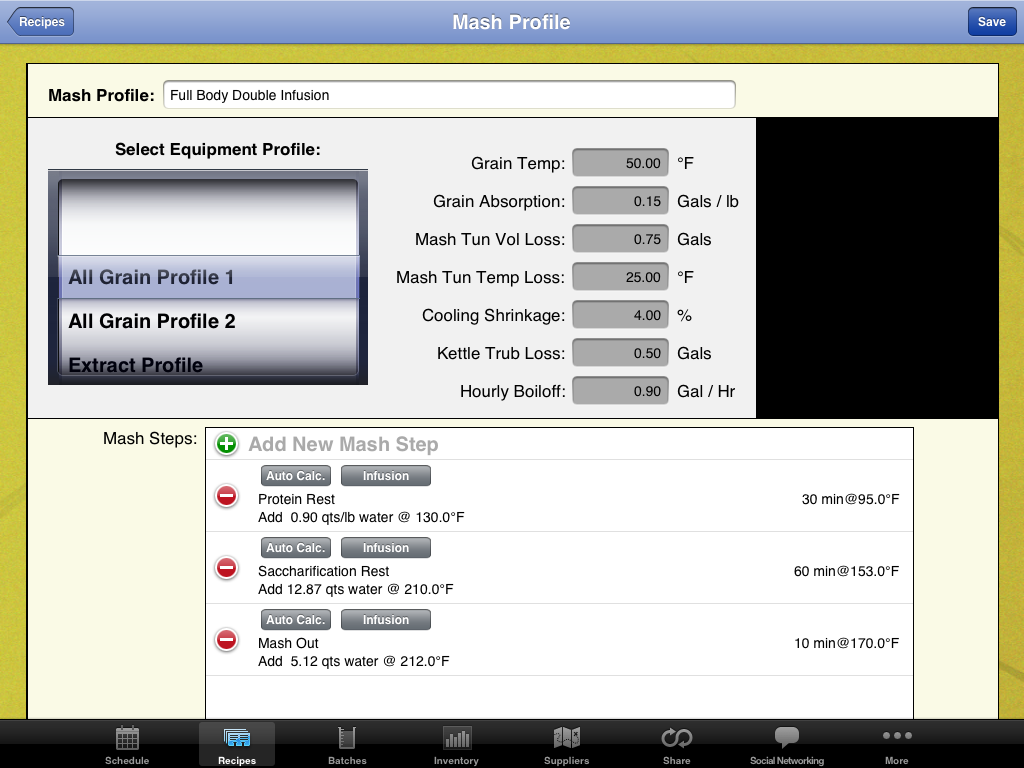Open the Social Networking tab
This screenshot has width=1024, height=768.
coord(787,744)
